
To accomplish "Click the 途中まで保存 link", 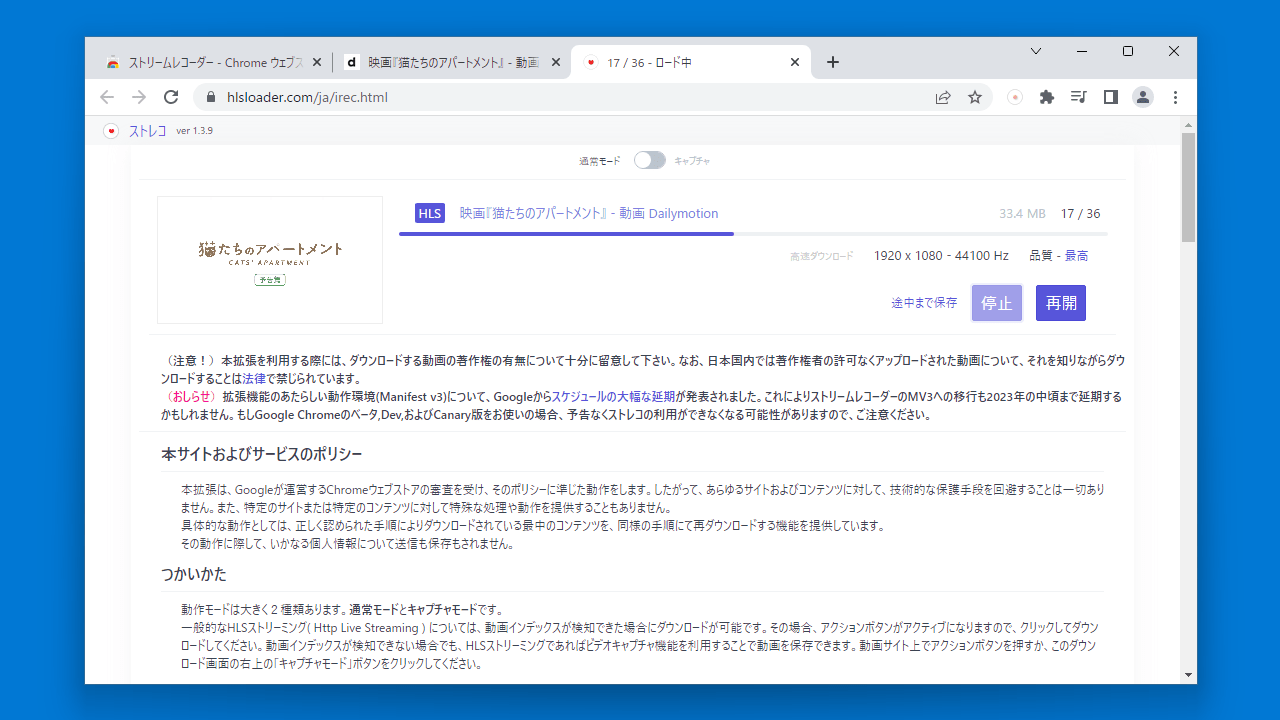I will pyautogui.click(x=924, y=303).
